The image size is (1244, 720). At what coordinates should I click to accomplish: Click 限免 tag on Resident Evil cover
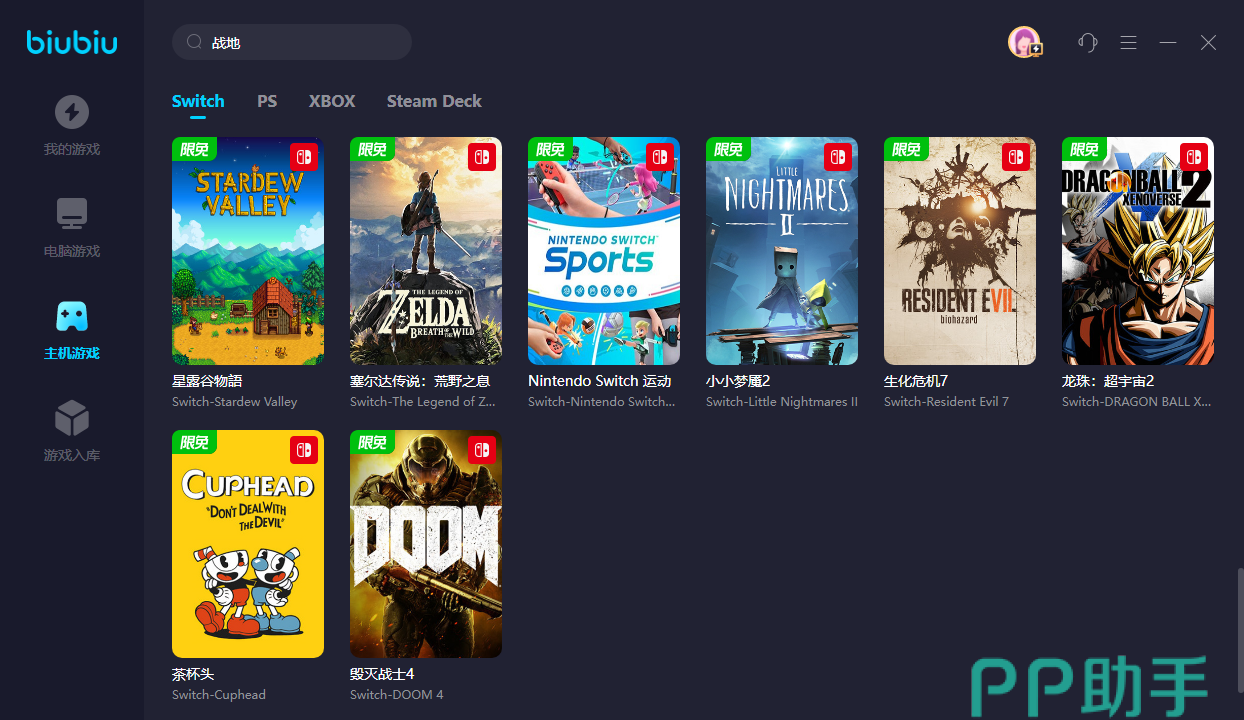(x=906, y=148)
